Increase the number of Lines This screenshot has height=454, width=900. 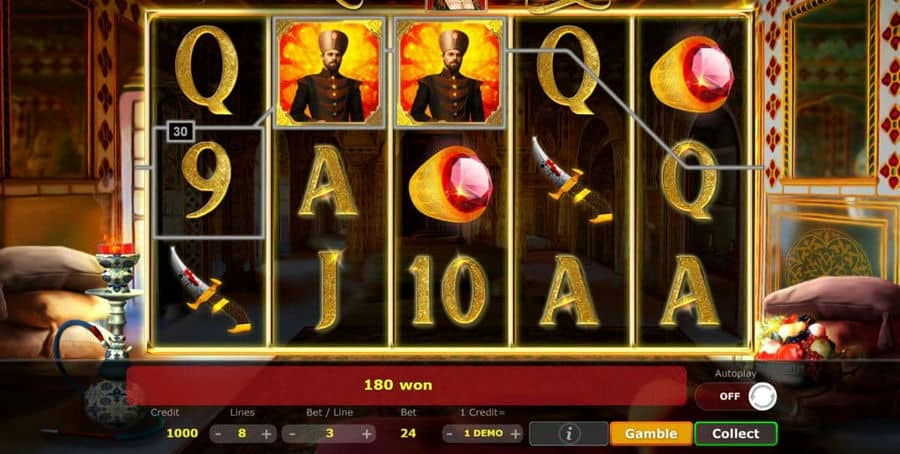(x=266, y=433)
